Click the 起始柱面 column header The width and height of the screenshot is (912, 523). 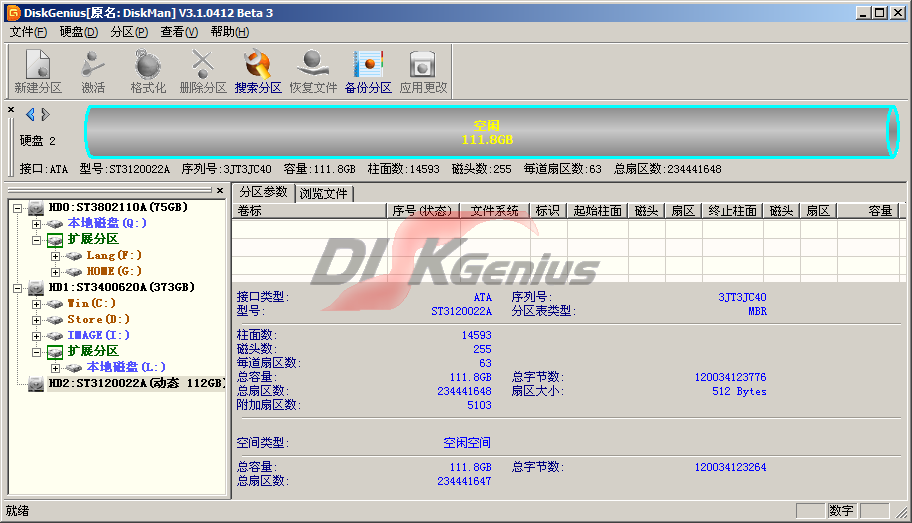(x=597, y=211)
